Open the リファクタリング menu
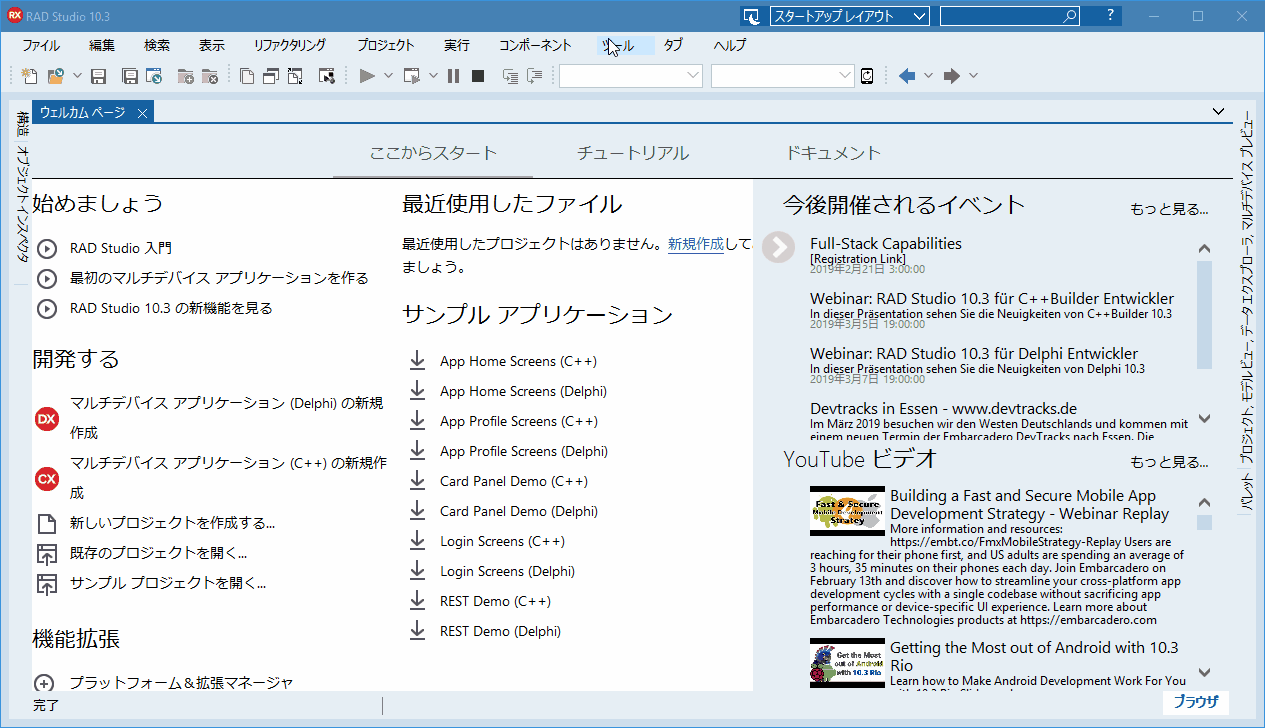Viewport: 1265px width, 728px height. point(290,45)
